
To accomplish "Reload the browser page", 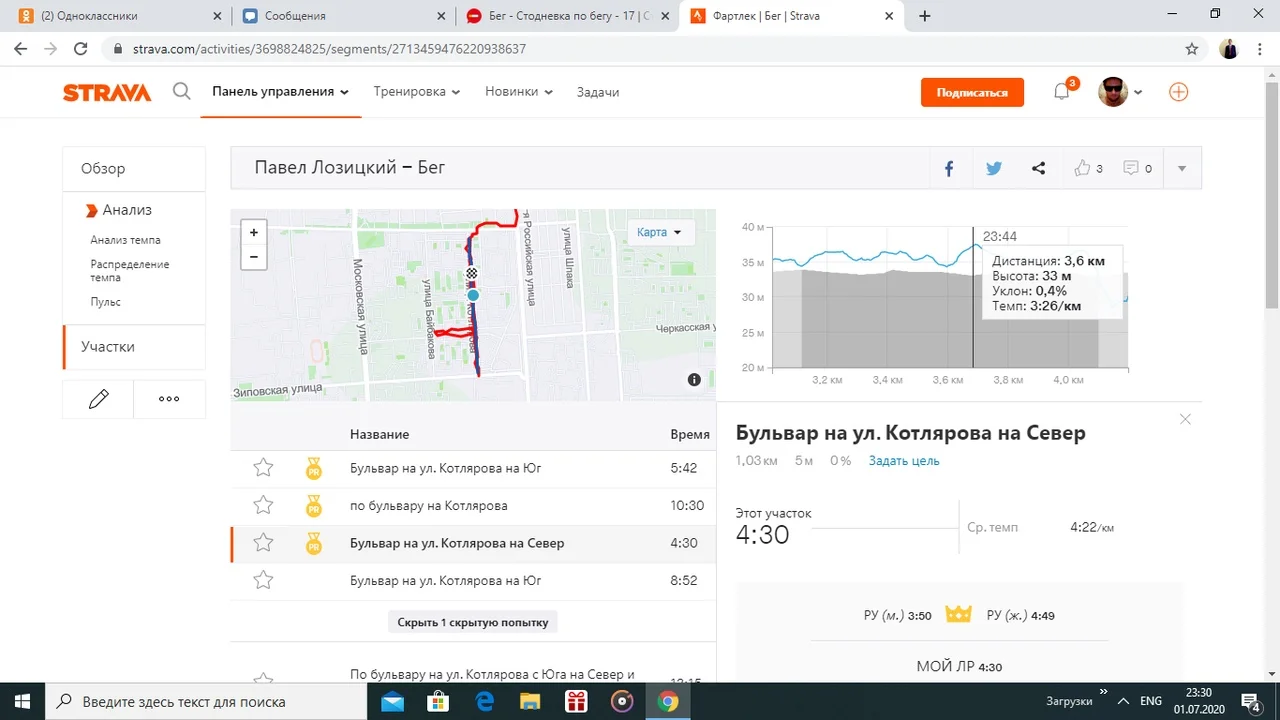I will tap(81, 48).
